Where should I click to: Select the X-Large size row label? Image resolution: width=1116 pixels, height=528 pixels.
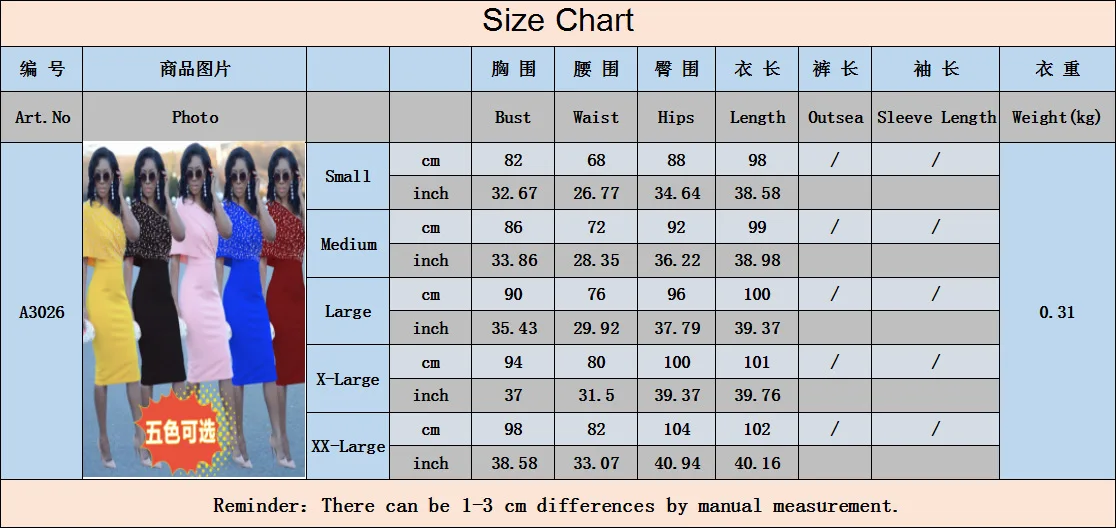click(x=348, y=379)
